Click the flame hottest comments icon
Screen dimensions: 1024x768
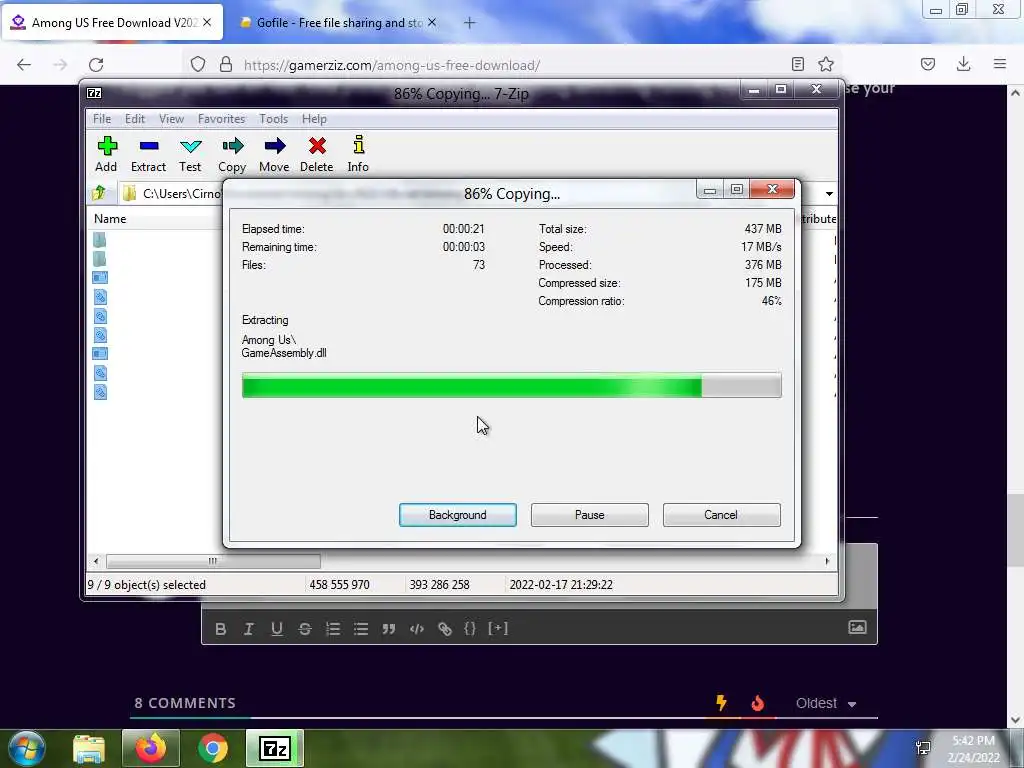coord(758,703)
